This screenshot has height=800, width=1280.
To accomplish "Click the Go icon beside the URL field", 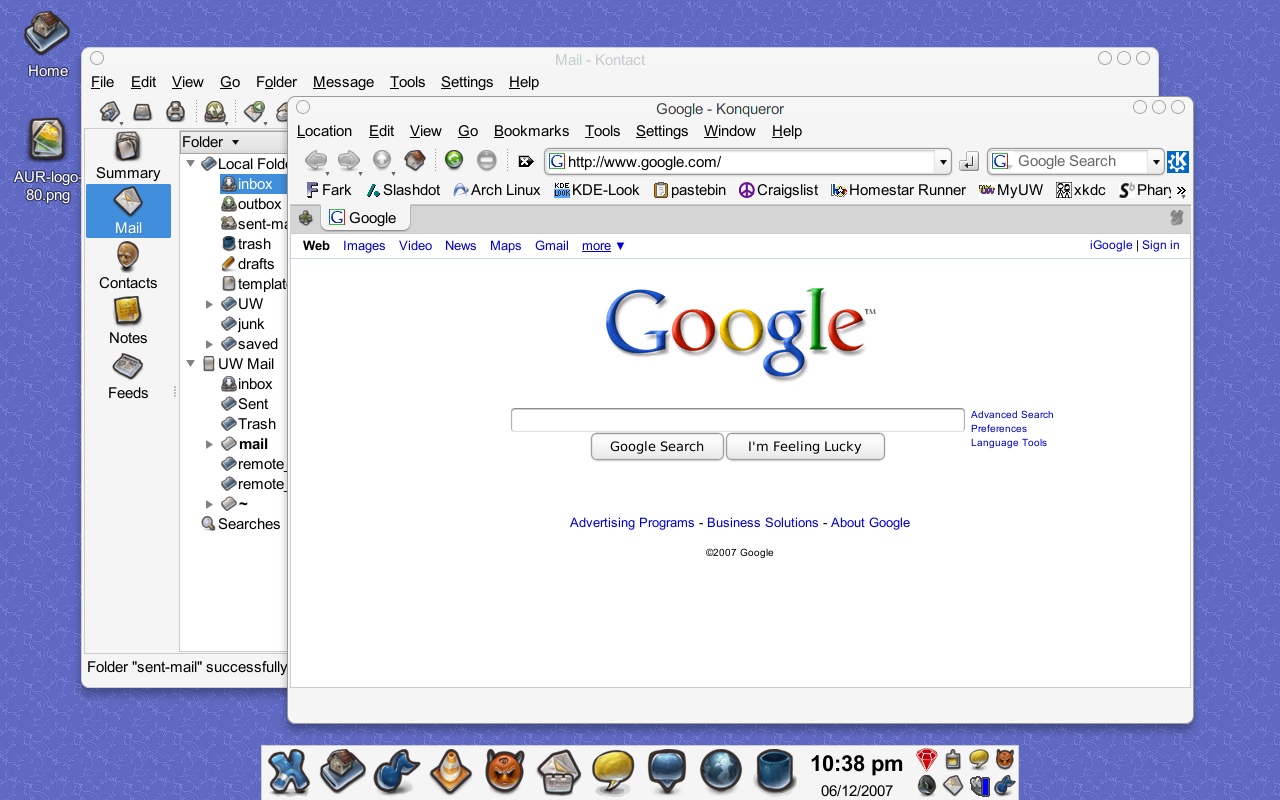I will [x=968, y=161].
